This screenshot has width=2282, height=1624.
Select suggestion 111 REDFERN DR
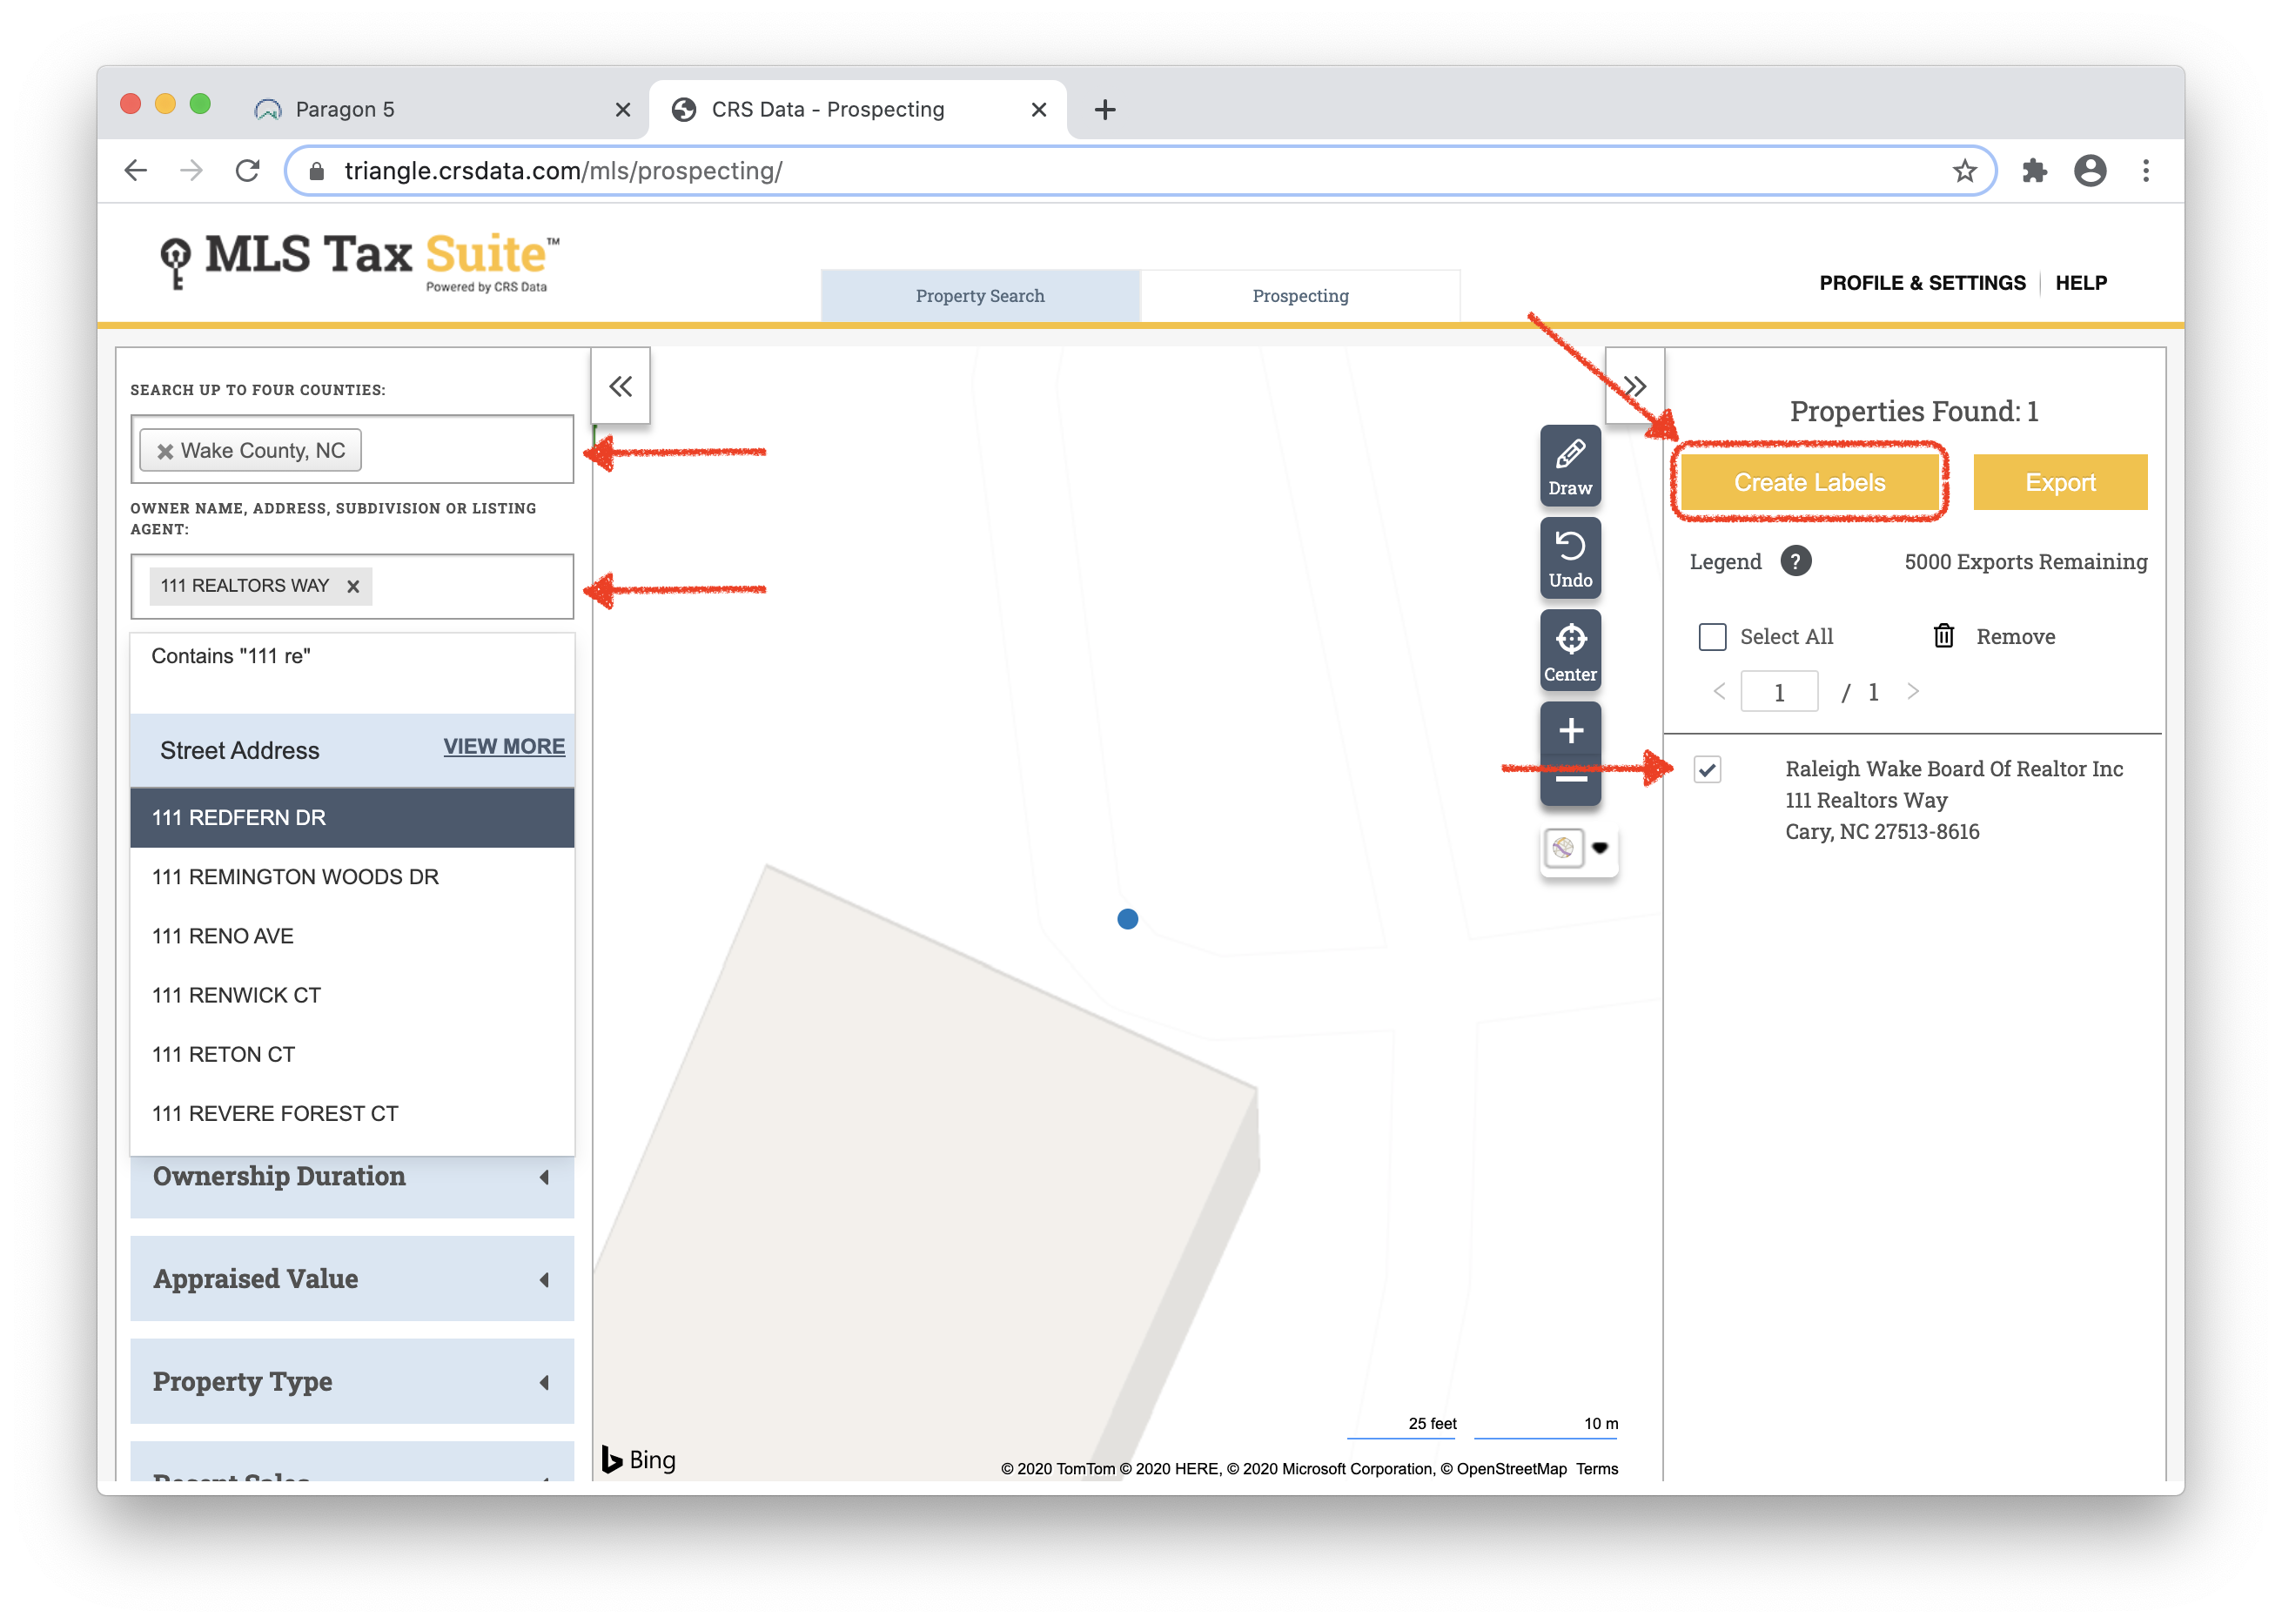coord(352,818)
